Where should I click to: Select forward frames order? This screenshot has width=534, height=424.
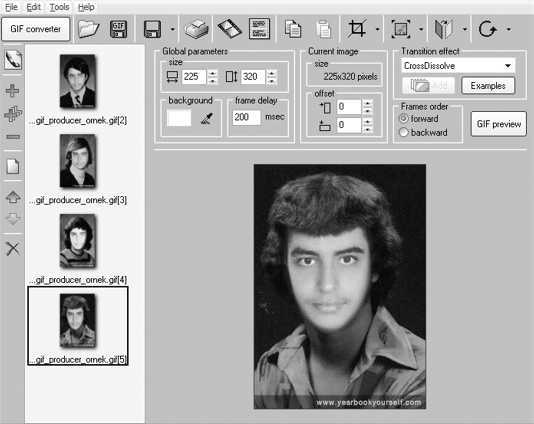coord(419,119)
